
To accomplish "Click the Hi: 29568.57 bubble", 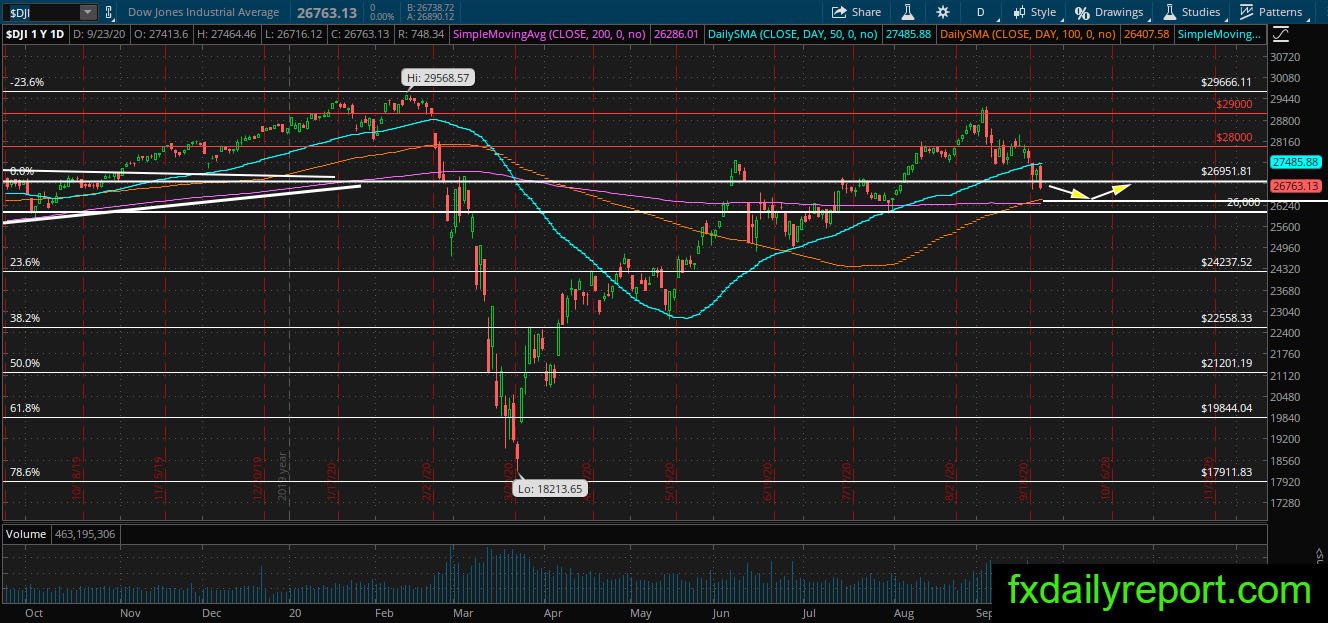I will [438, 77].
